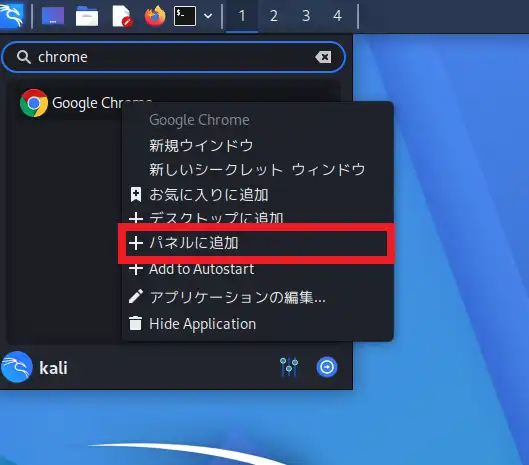Click the log out circle icon
The width and height of the screenshot is (529, 465).
[327, 367]
